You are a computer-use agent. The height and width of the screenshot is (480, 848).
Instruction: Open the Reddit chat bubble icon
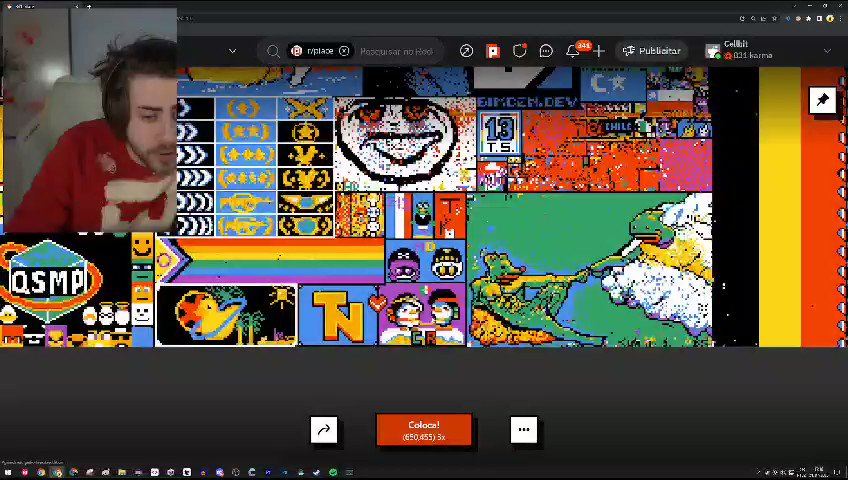(x=546, y=51)
